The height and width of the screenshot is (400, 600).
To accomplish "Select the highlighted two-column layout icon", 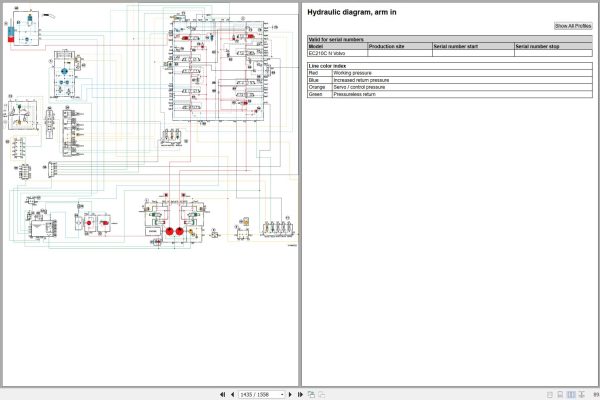I will point(571,394).
